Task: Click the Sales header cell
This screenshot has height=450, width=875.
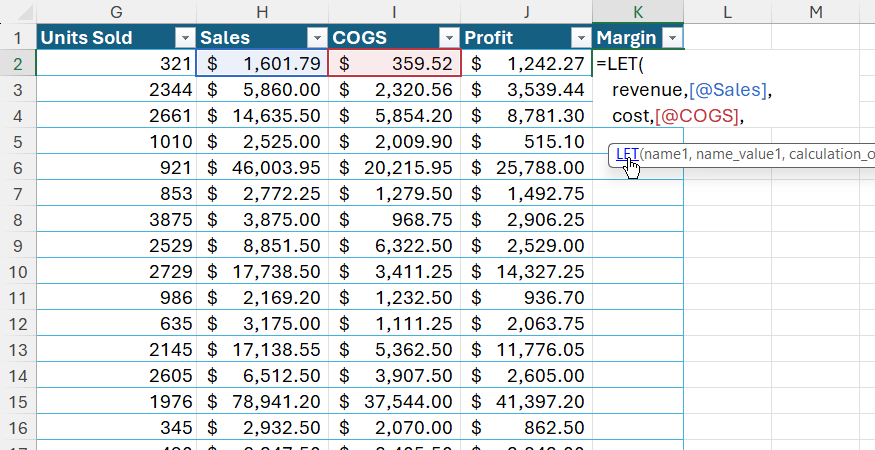Action: pyautogui.click(x=262, y=37)
